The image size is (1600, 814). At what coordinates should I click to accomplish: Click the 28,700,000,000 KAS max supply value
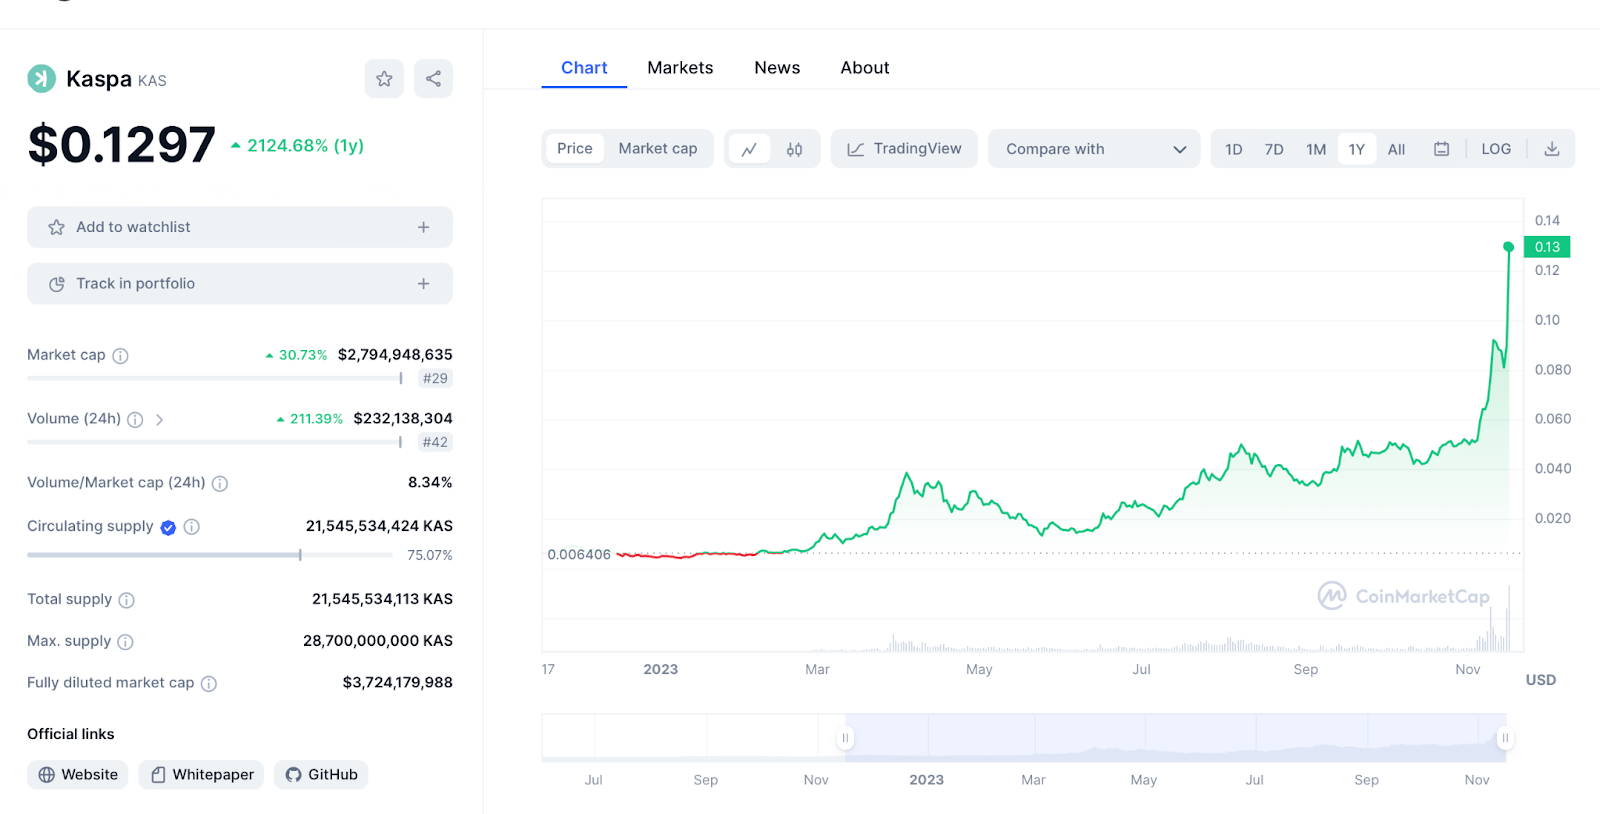click(x=378, y=641)
